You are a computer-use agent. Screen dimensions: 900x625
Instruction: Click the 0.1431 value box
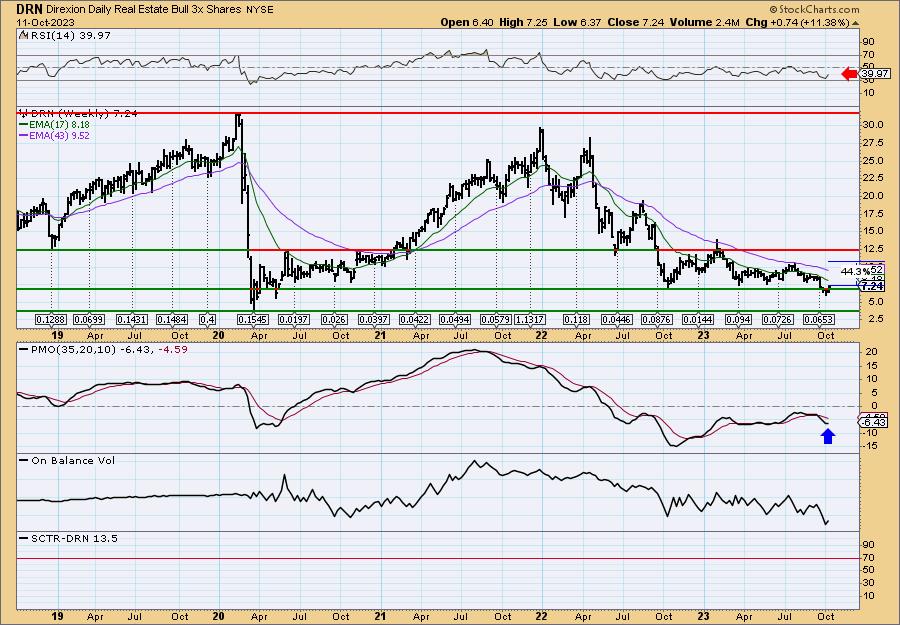(132, 319)
